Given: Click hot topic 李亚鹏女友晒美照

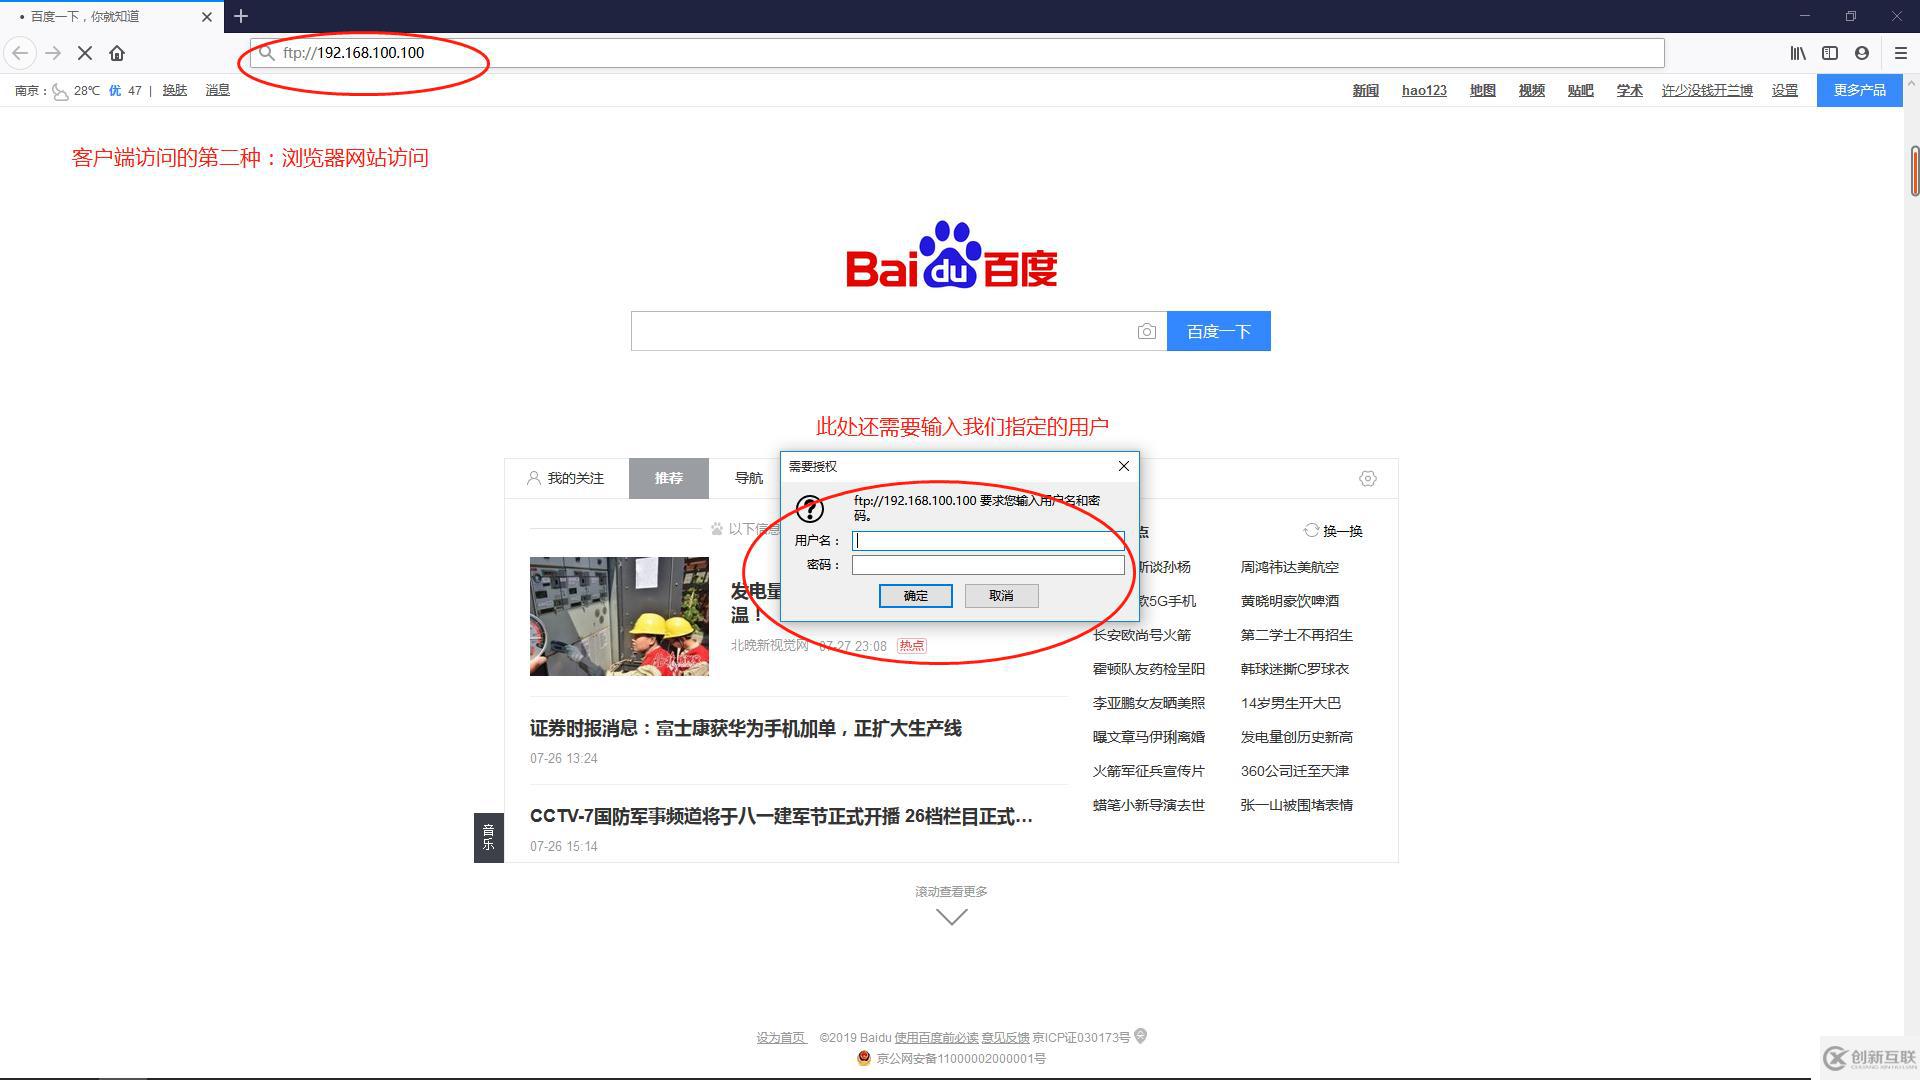Looking at the screenshot, I should (1148, 703).
